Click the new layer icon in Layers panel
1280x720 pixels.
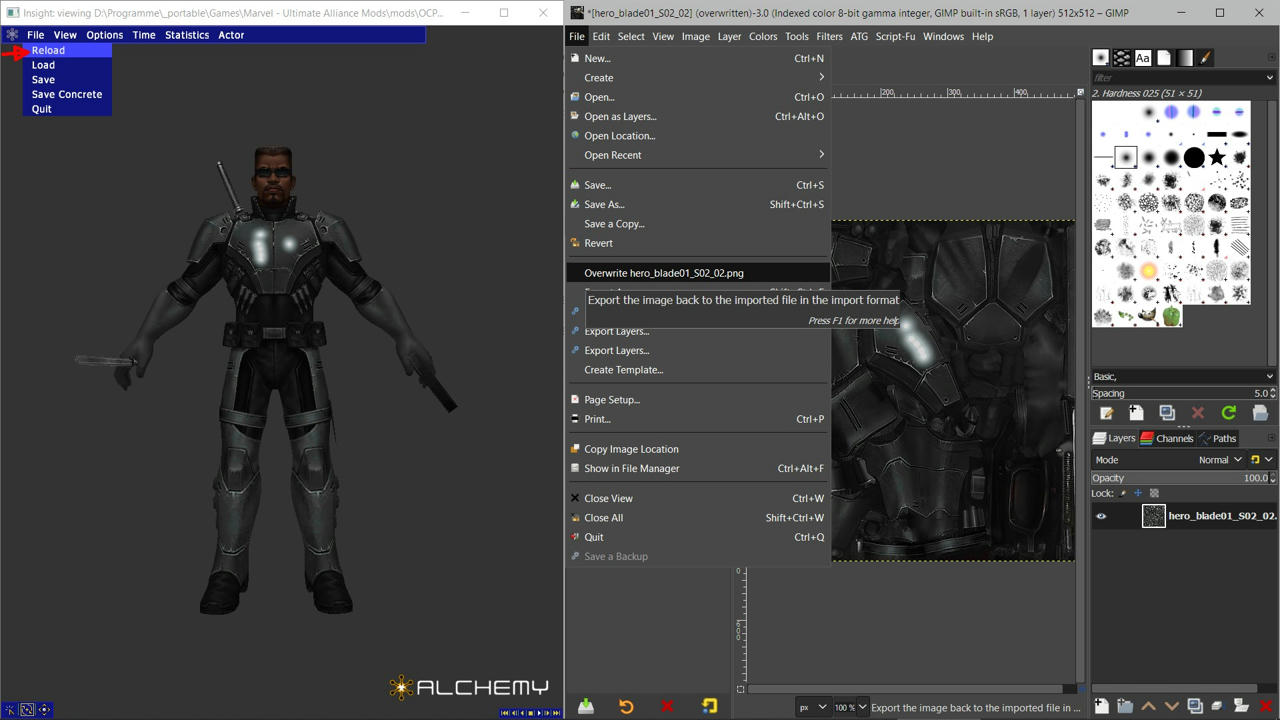click(x=1101, y=707)
